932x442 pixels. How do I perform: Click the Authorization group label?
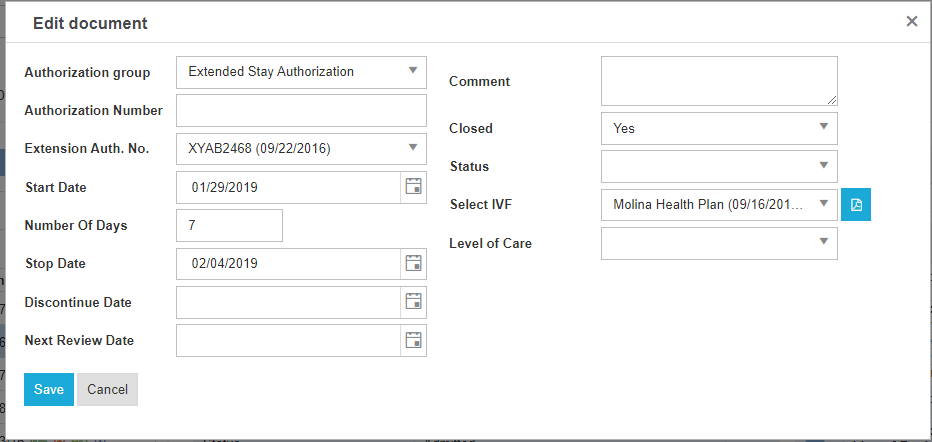(87, 73)
